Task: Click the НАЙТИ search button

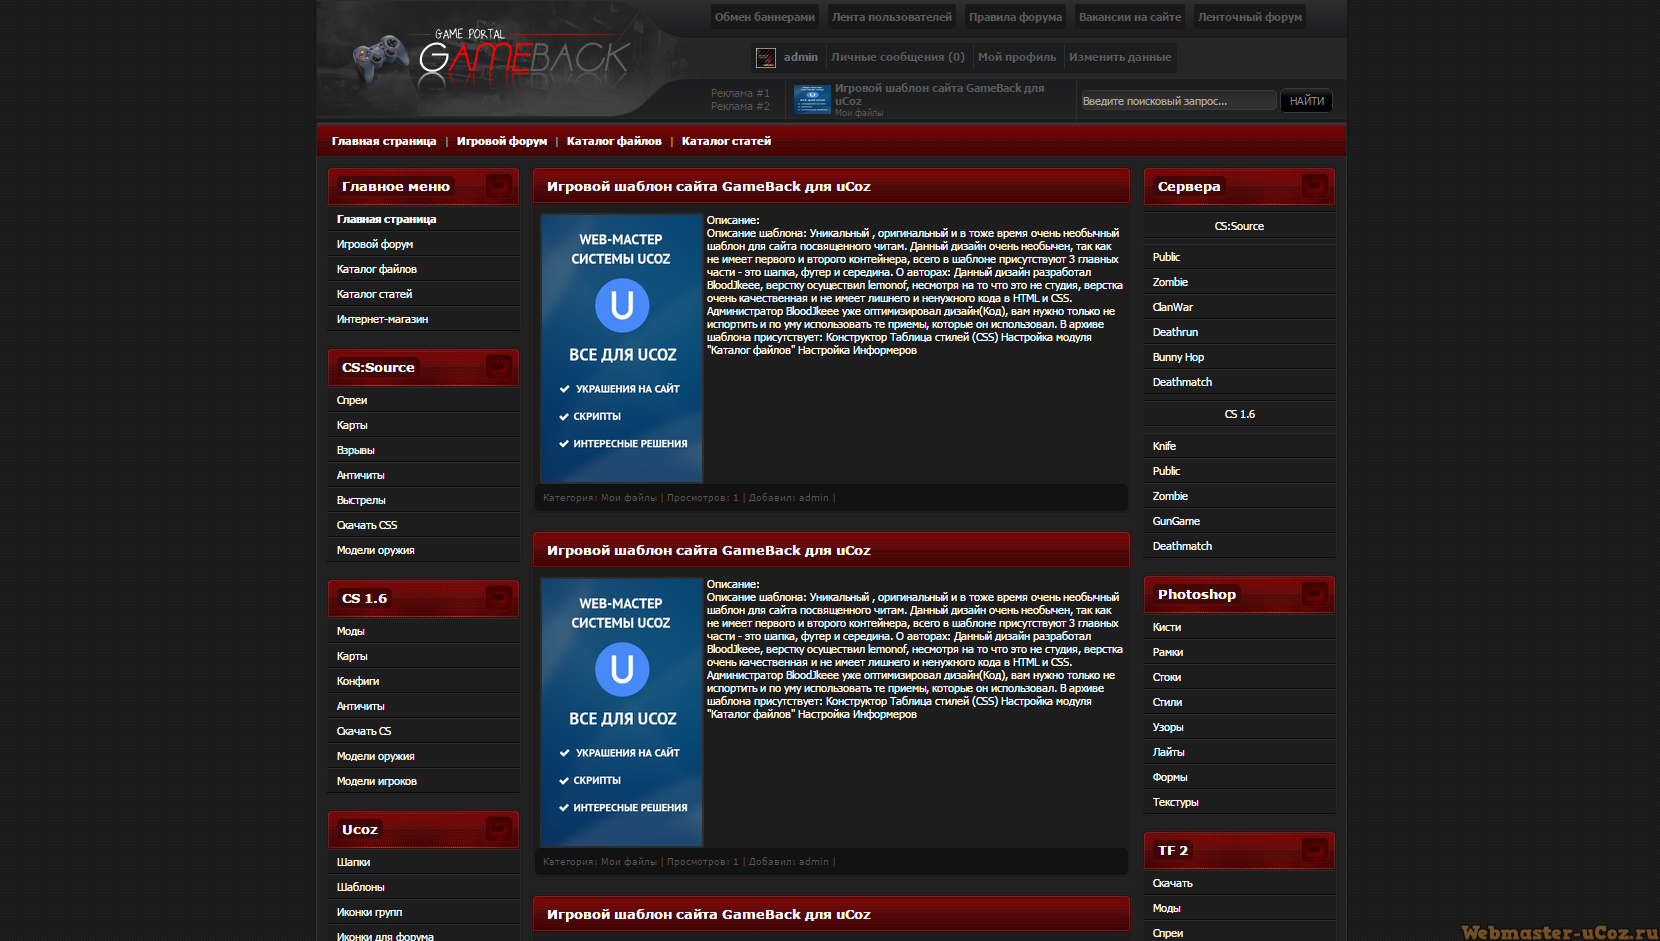Action: pos(1306,101)
